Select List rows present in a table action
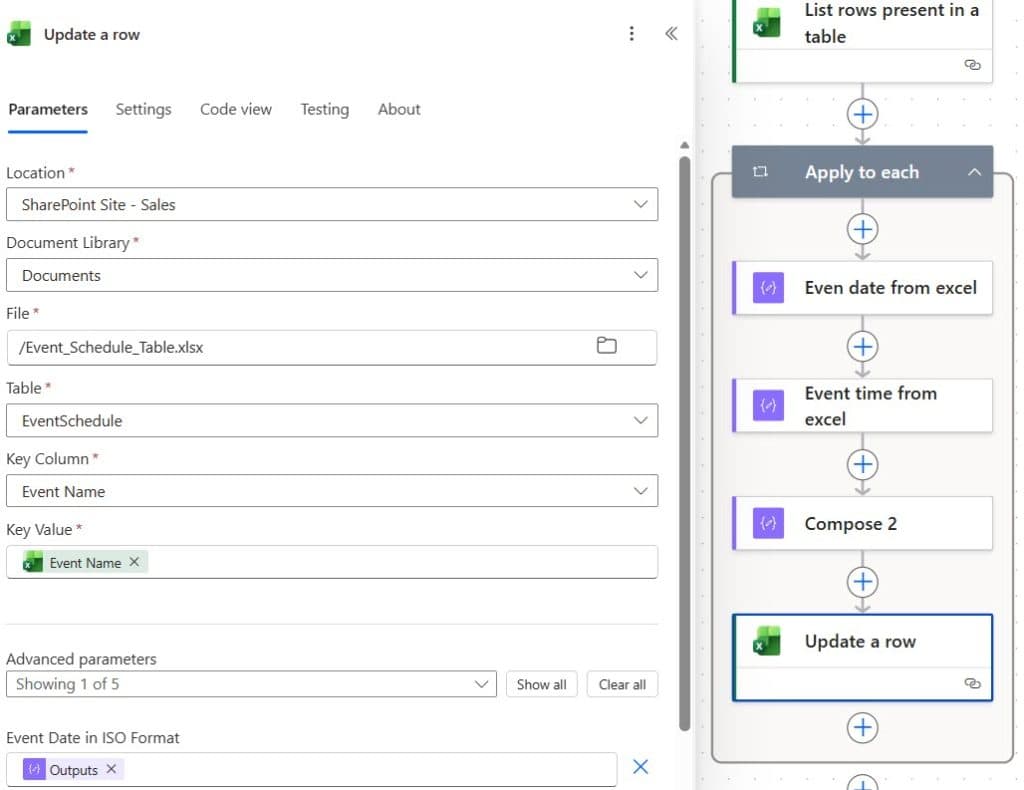 point(862,39)
